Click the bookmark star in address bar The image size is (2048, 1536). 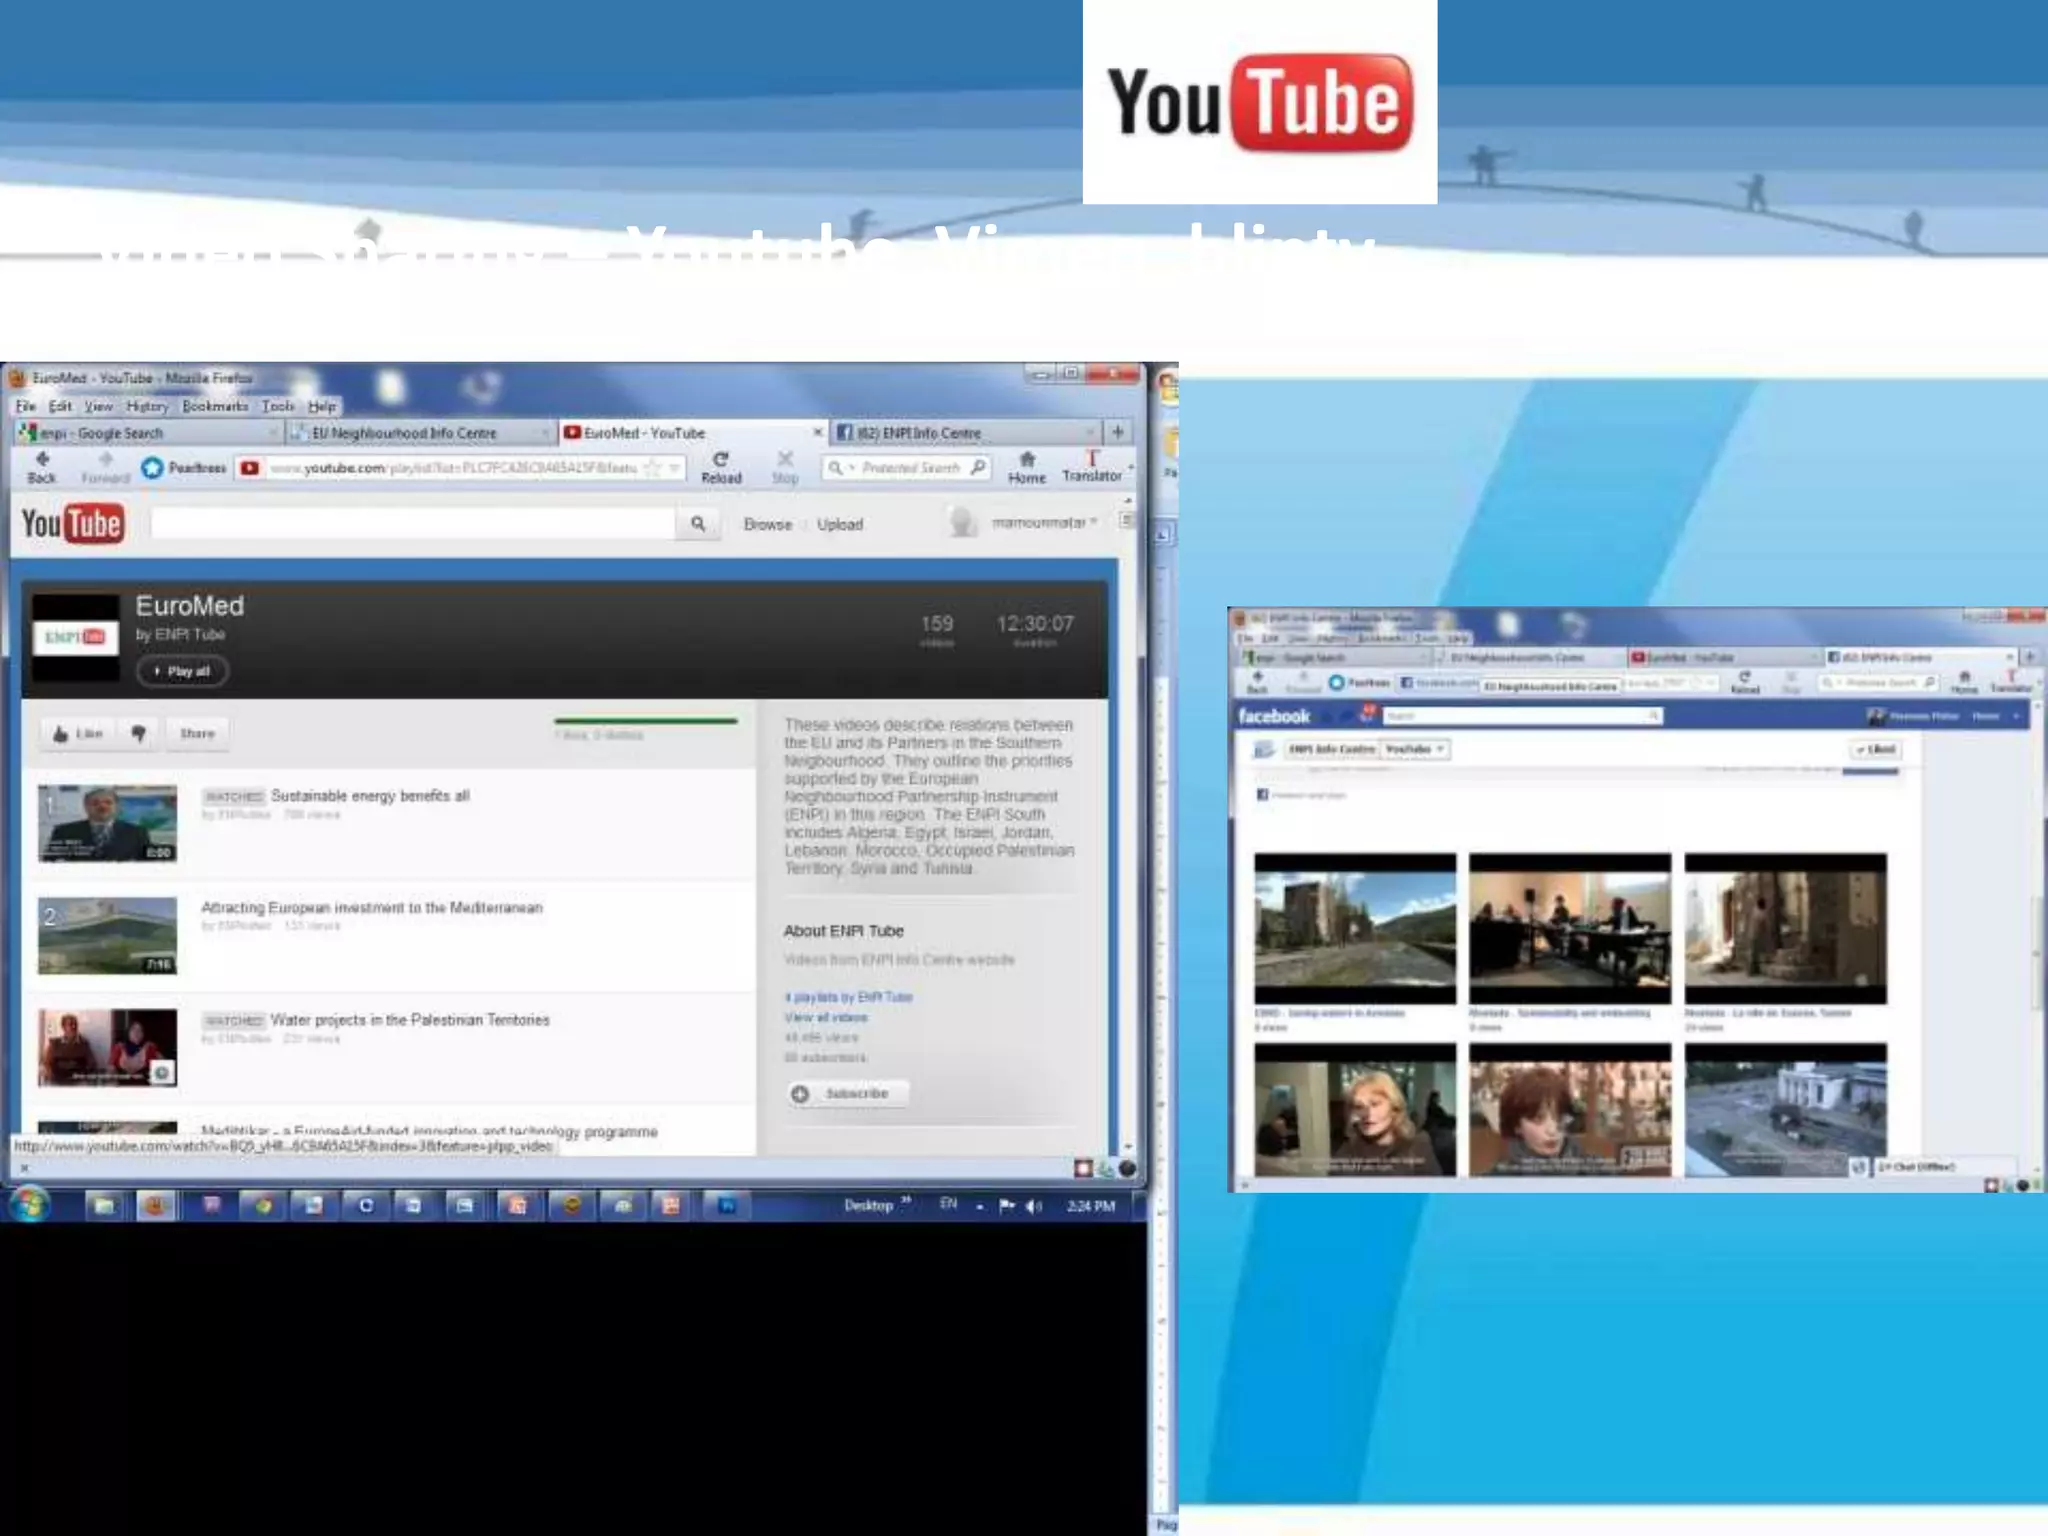(654, 467)
